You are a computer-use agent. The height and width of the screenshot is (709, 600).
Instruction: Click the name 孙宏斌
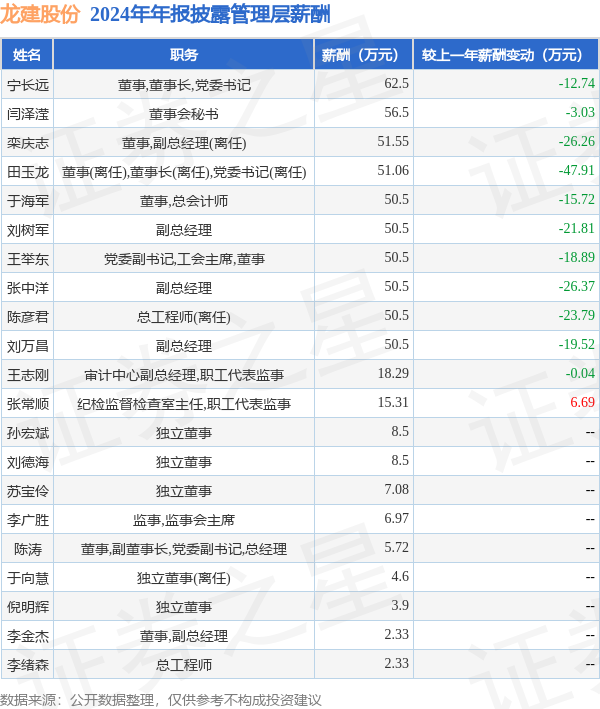(28, 433)
